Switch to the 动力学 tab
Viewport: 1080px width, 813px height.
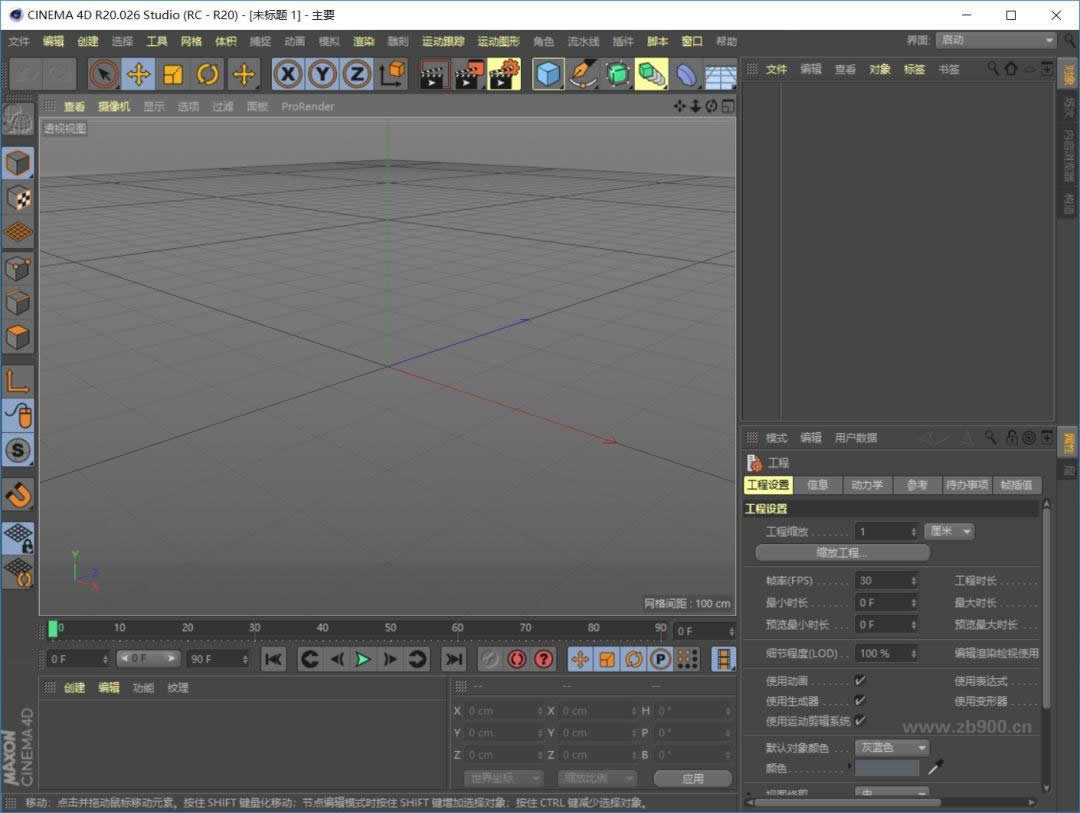point(869,485)
